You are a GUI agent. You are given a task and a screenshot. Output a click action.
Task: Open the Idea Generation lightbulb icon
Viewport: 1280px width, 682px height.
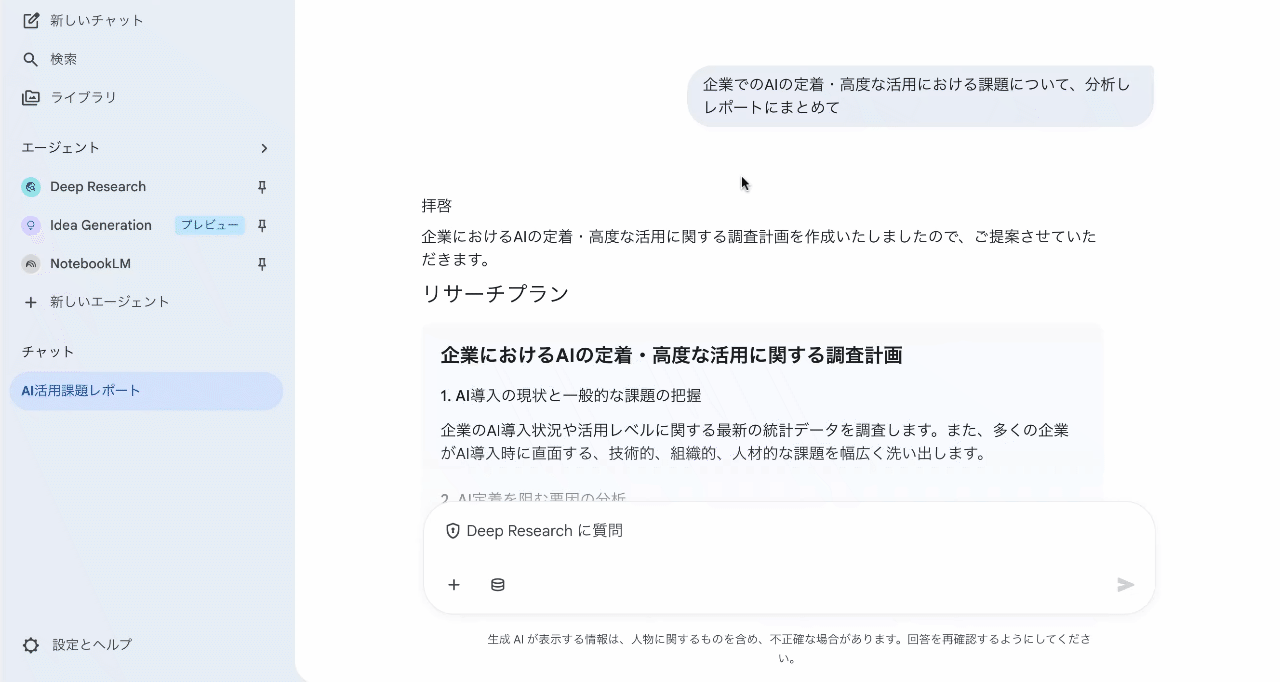click(x=31, y=225)
